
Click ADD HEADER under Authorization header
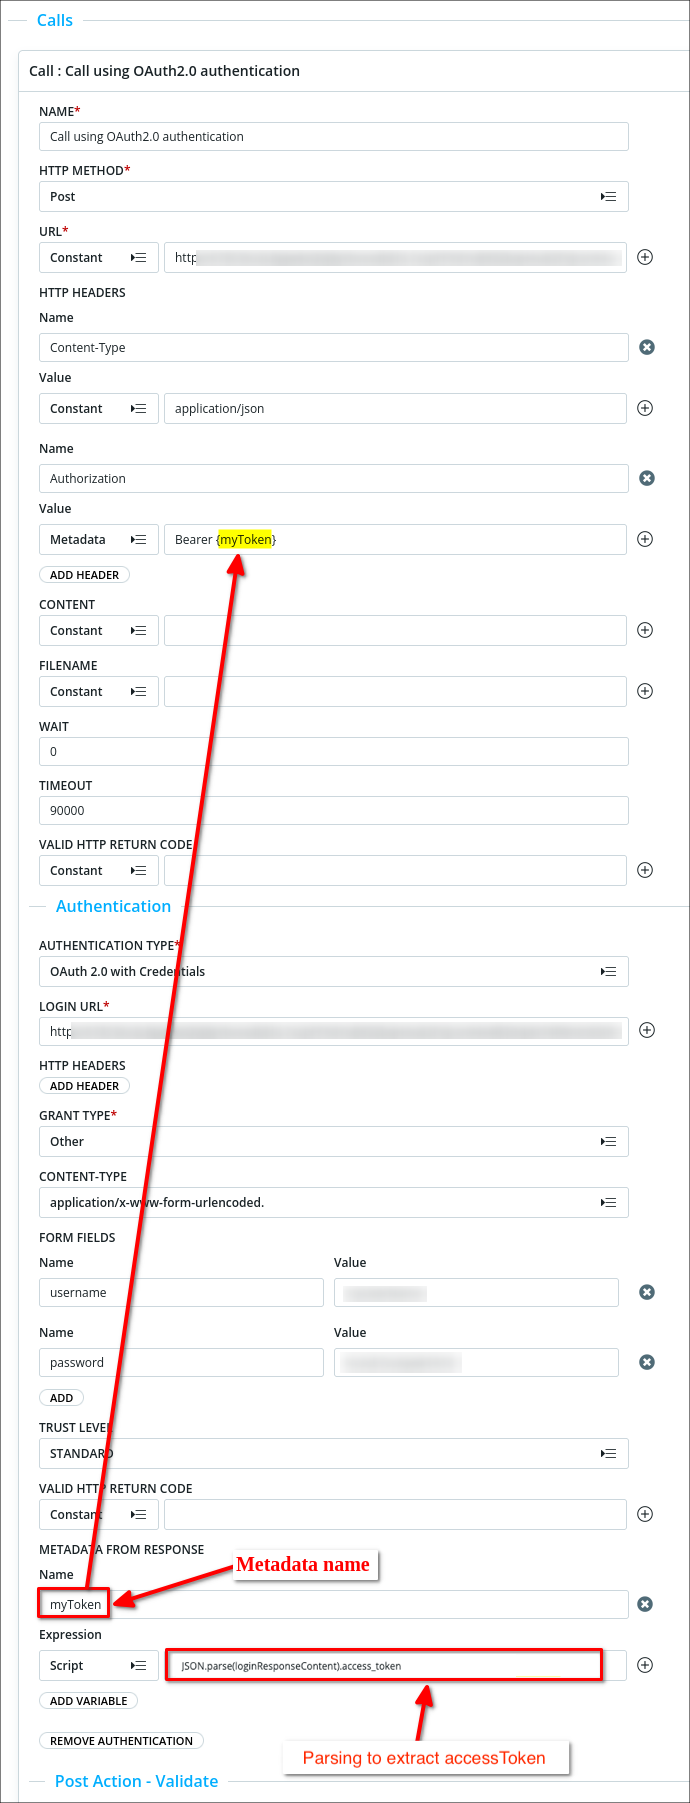pyautogui.click(x=84, y=575)
